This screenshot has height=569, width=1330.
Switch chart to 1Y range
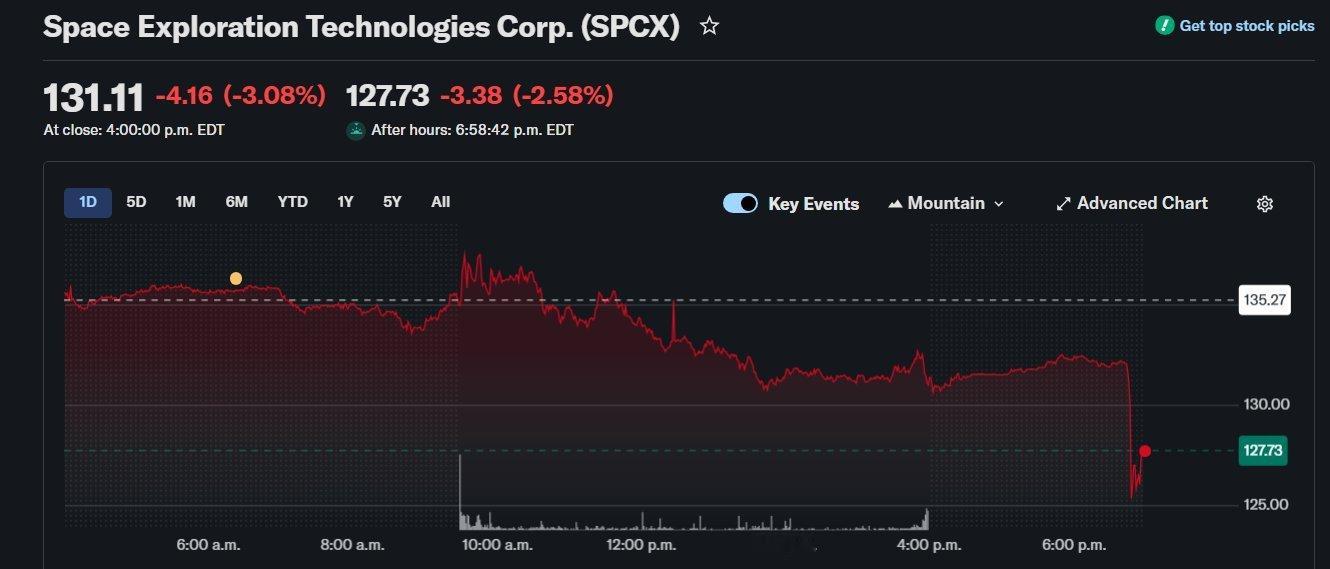tap(345, 202)
